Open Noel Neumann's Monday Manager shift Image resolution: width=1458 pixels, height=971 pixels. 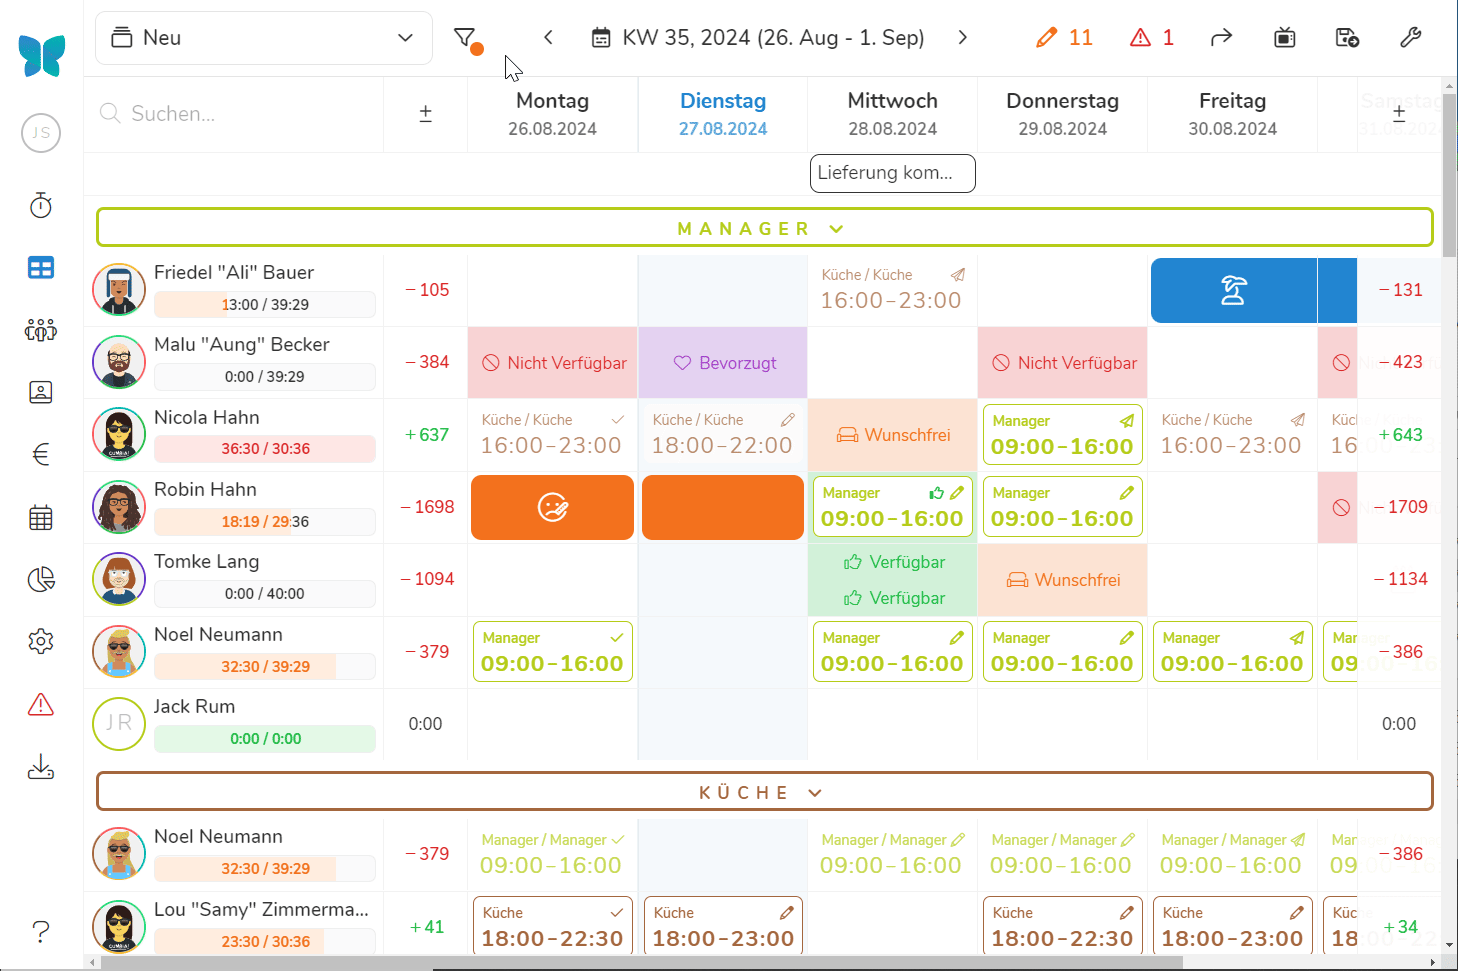pyautogui.click(x=552, y=652)
